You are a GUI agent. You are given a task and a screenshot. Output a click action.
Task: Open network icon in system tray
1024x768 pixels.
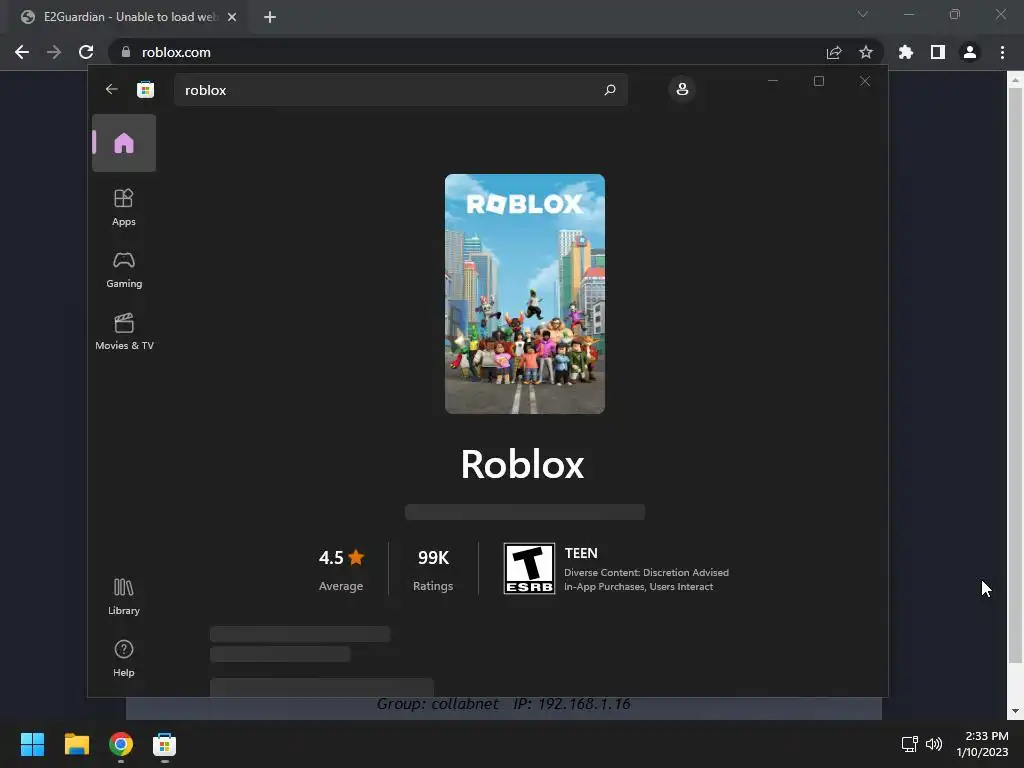[909, 744]
